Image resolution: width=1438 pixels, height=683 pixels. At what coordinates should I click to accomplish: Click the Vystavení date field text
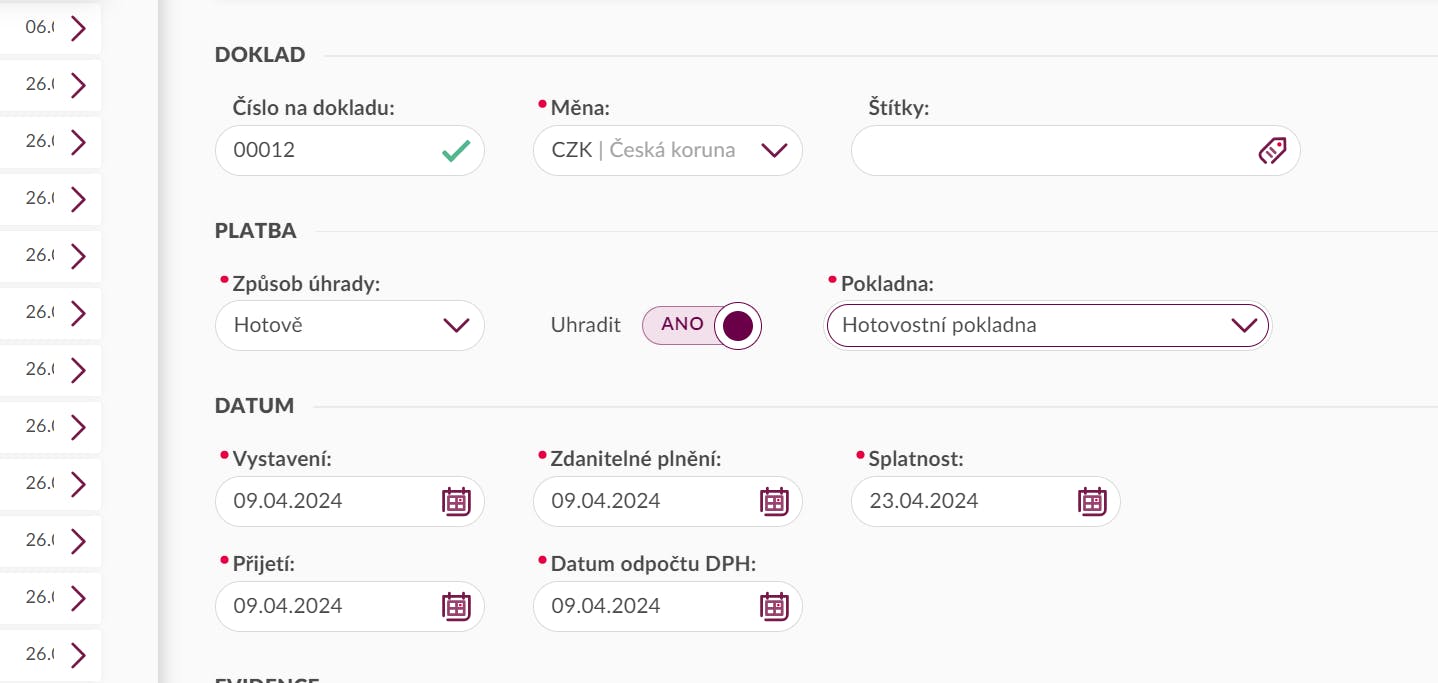288,501
